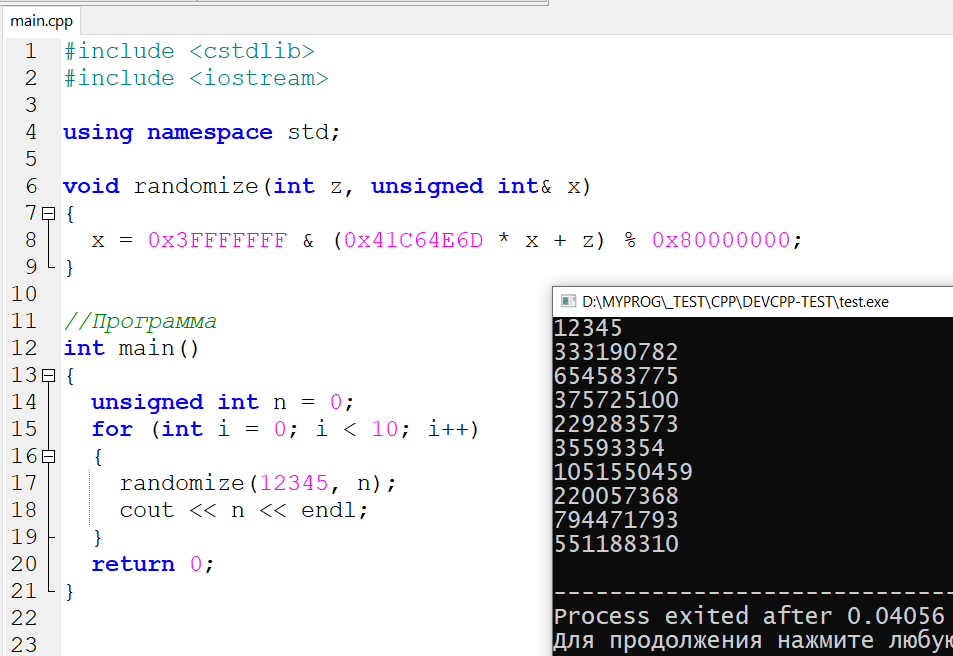Switch to the main.cpp editor tab
The image size is (953, 656).
pos(41,21)
